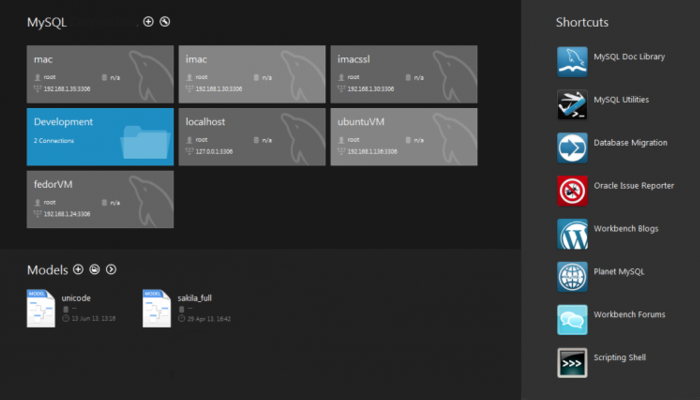Viewport: 700px width, 400px height.
Task: Open the imac connection tile
Action: (x=252, y=74)
